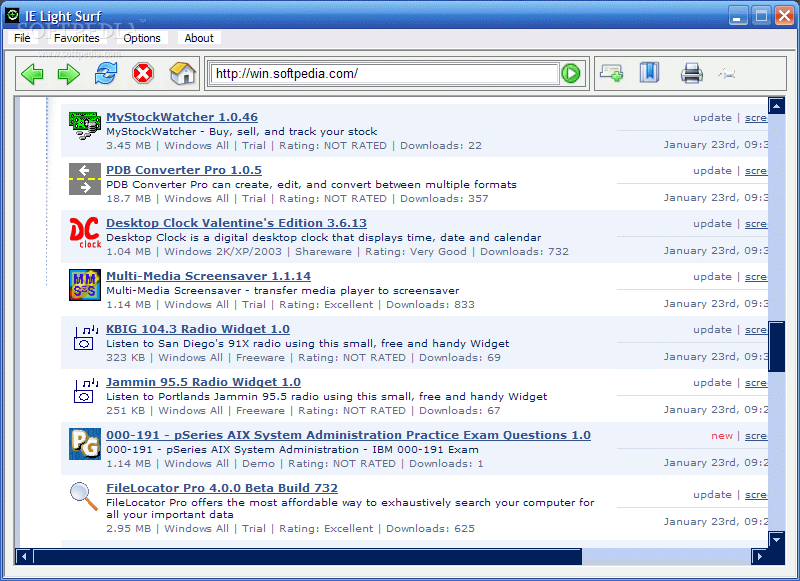Open Desktop Clock Valentine's Edition 3.6.13 link
800x581 pixels.
click(236, 223)
